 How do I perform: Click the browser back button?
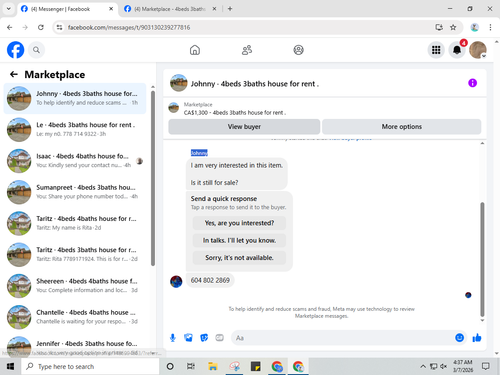(10, 27)
